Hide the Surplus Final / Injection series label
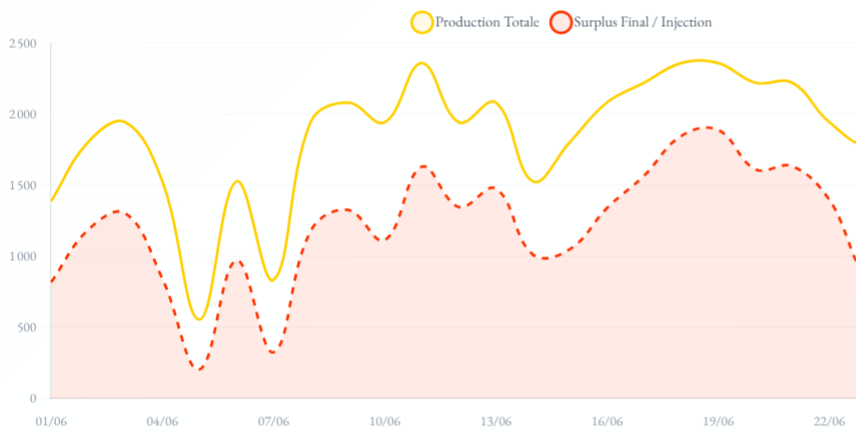Viewport: 856px width, 436px height. tap(643, 21)
